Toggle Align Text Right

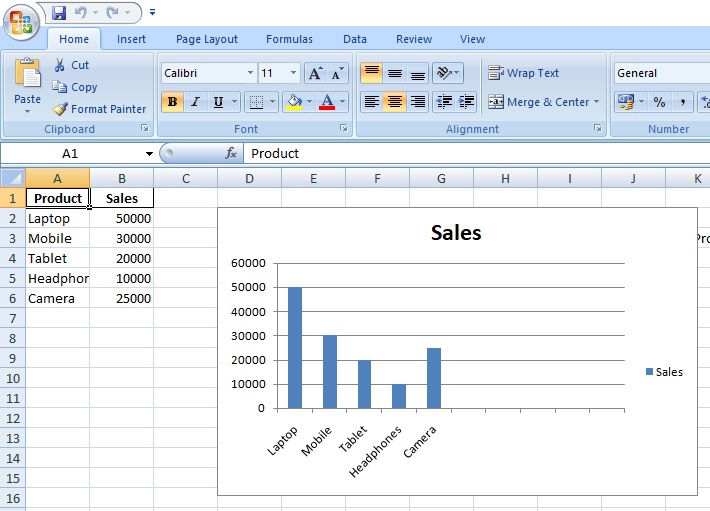[x=417, y=102]
